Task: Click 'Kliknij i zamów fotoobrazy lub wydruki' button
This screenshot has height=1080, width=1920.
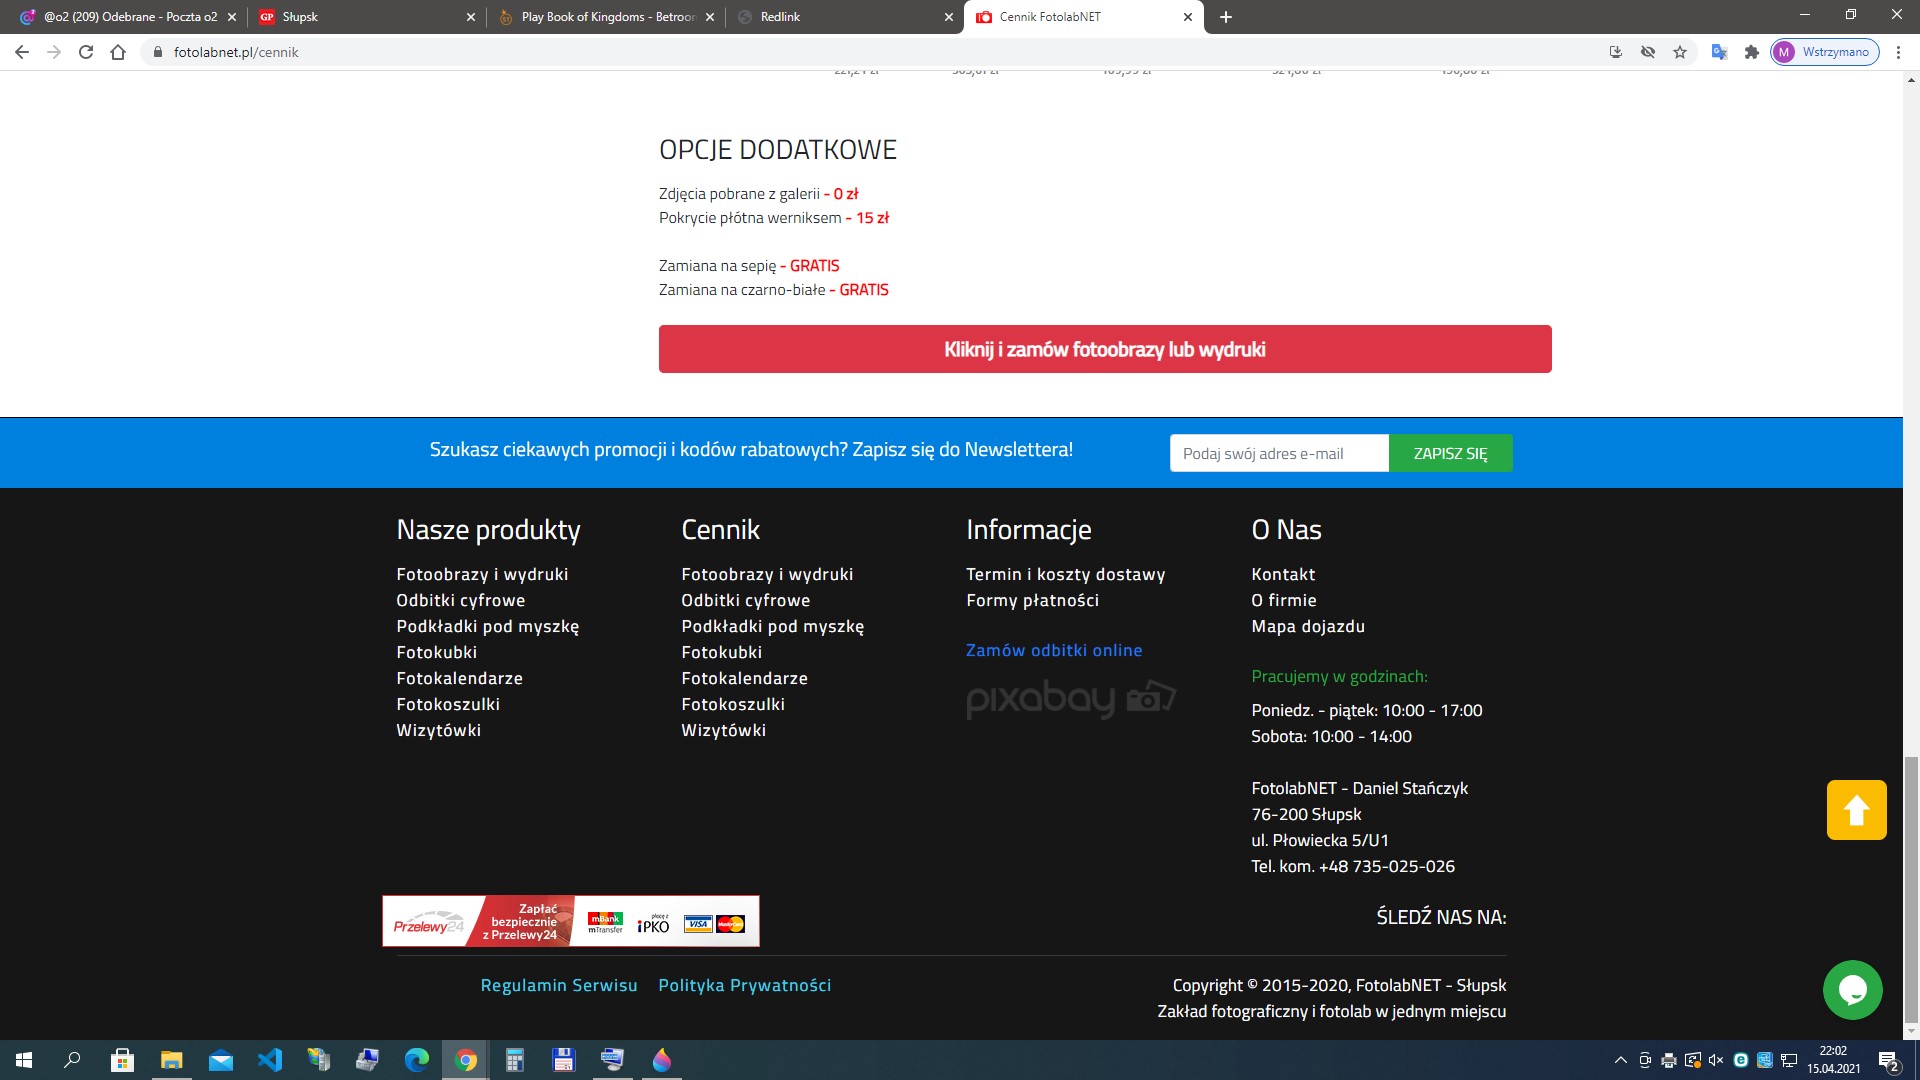Action: click(x=1105, y=349)
